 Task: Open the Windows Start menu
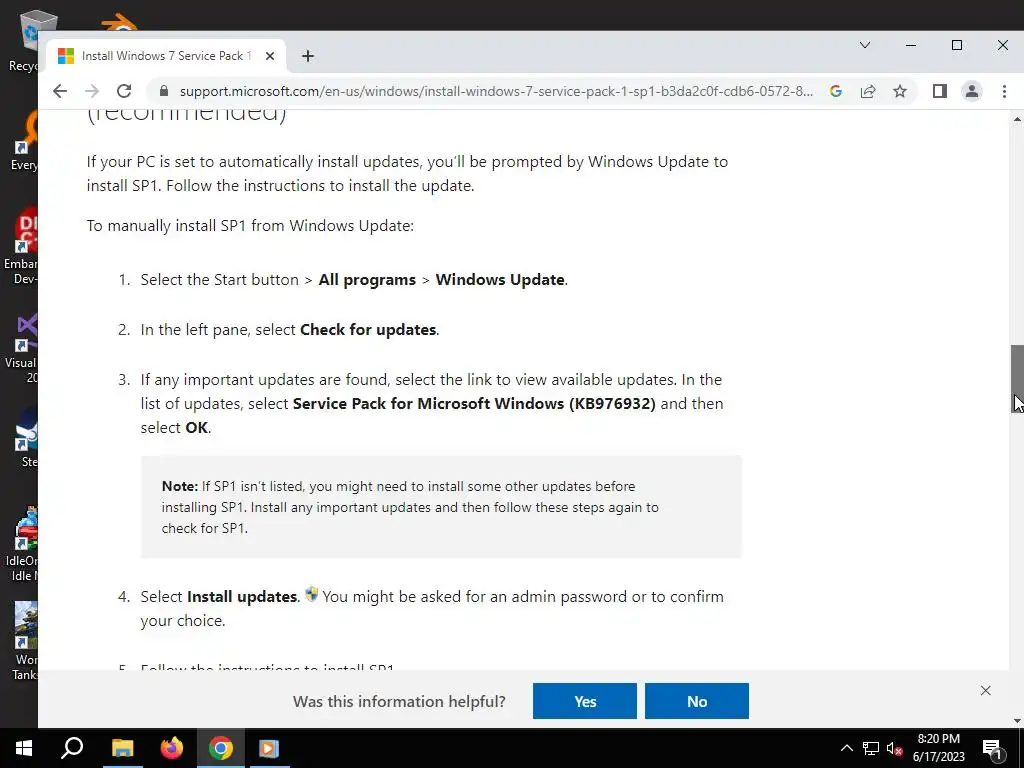coord(24,748)
